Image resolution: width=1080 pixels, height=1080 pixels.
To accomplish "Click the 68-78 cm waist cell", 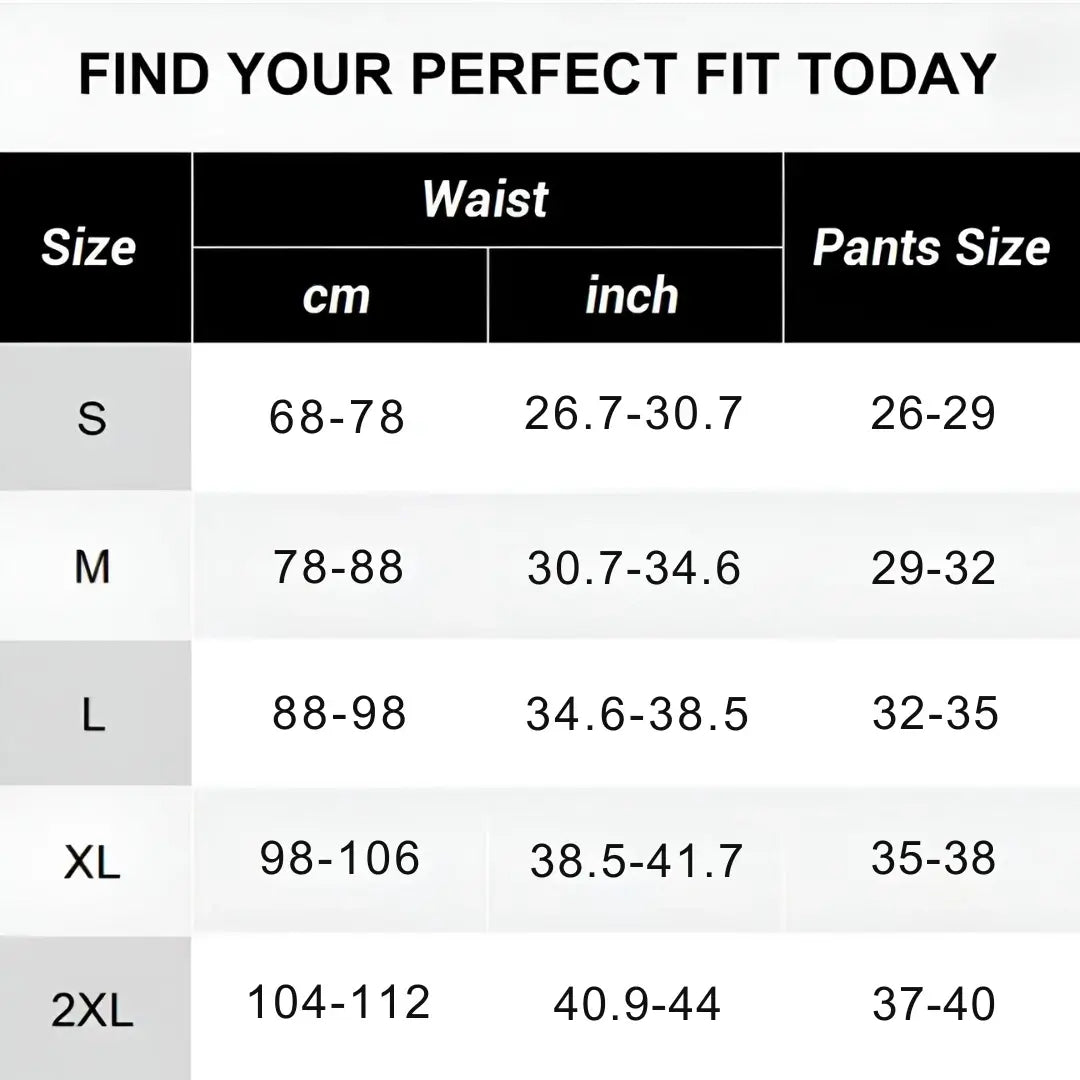I will 337,417.
